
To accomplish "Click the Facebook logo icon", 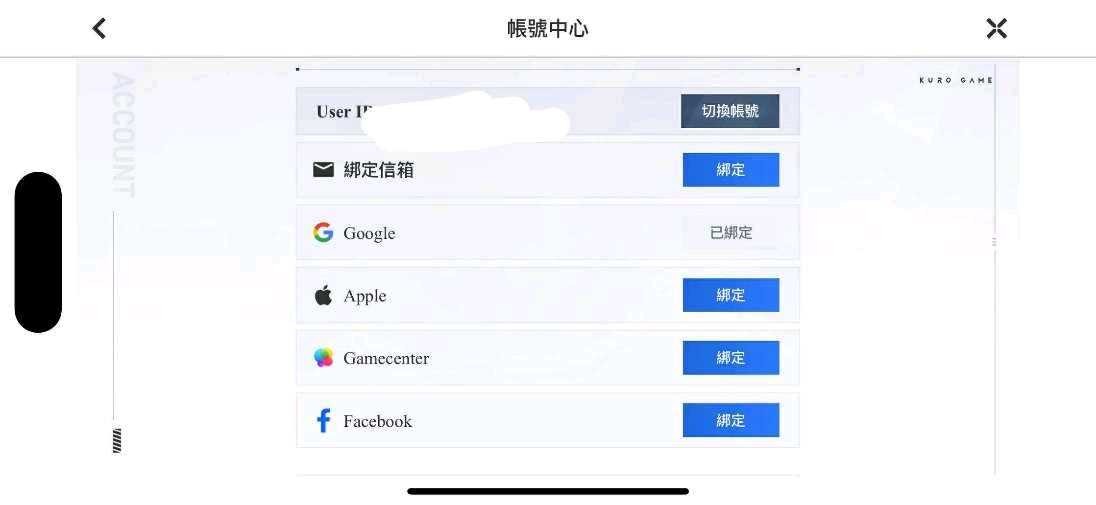I will [323, 421].
